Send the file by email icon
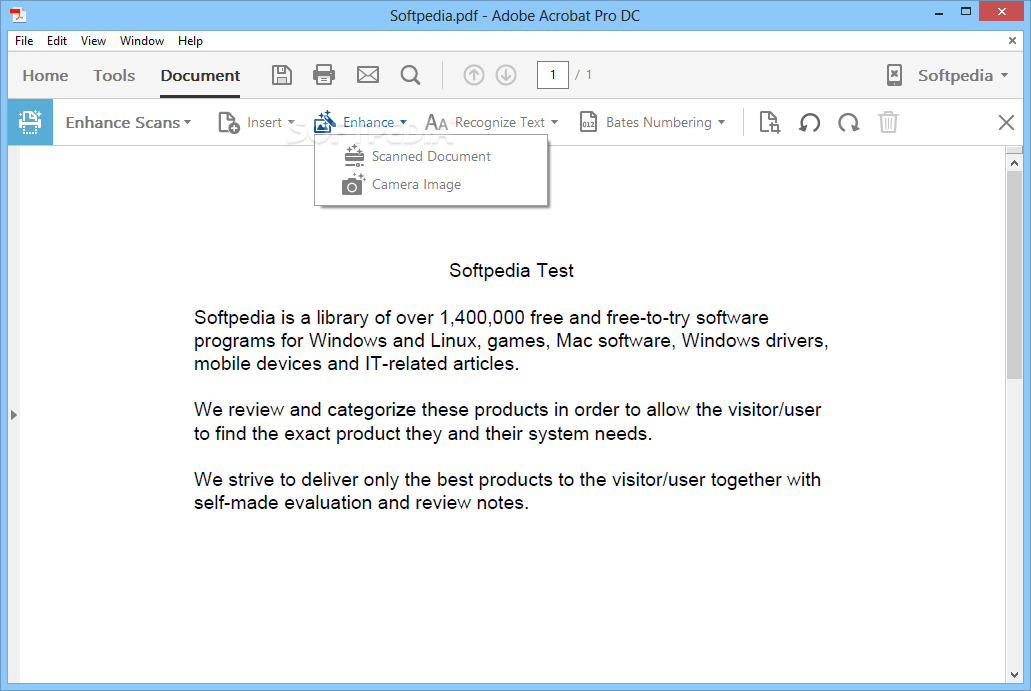The width and height of the screenshot is (1031, 691). [368, 75]
